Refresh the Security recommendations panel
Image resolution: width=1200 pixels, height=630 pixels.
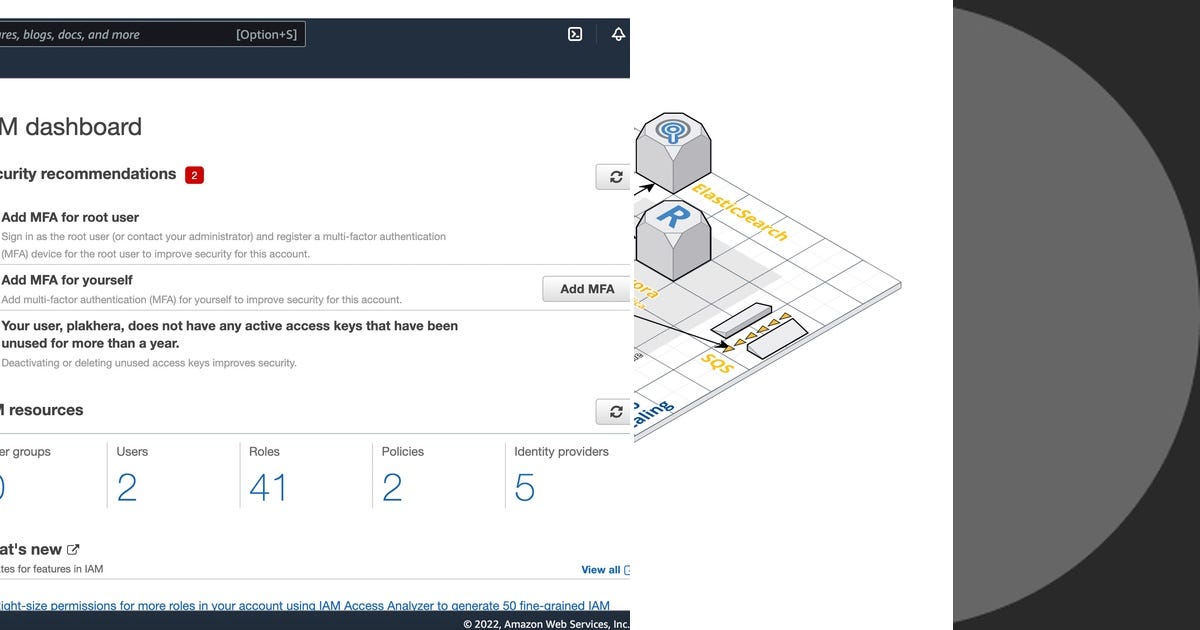click(x=613, y=174)
